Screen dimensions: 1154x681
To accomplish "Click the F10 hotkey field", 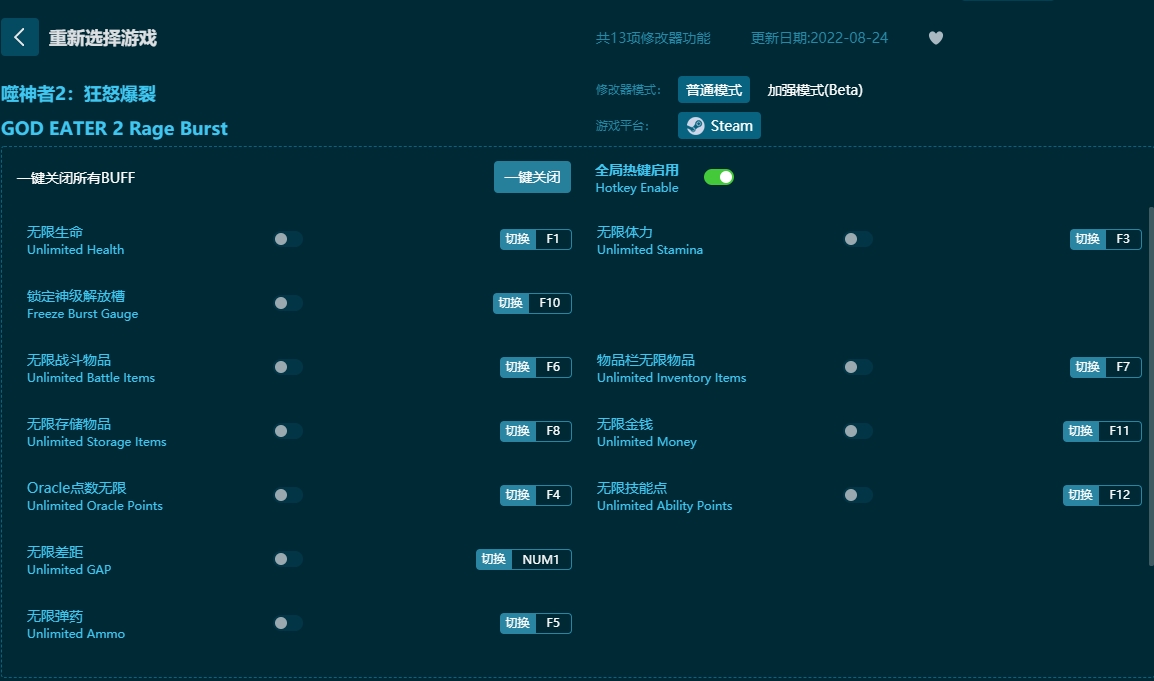I will click(x=550, y=303).
